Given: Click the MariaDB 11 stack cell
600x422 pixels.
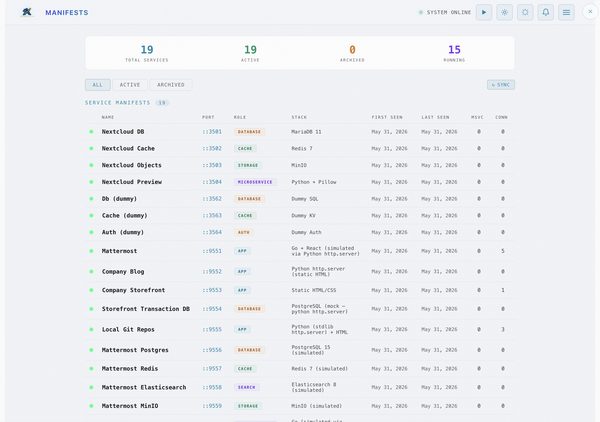Looking at the screenshot, I should coord(306,132).
